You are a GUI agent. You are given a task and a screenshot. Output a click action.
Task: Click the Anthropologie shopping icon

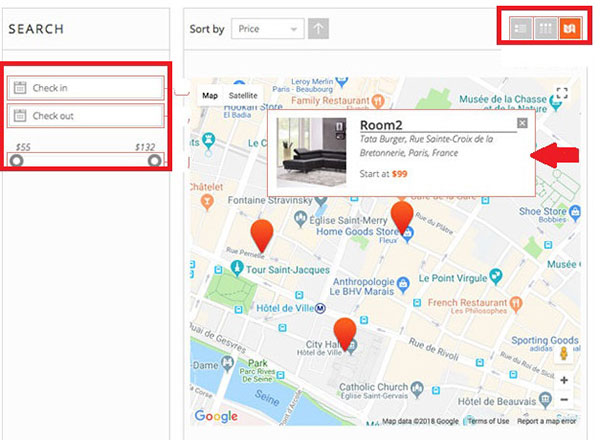click(403, 284)
